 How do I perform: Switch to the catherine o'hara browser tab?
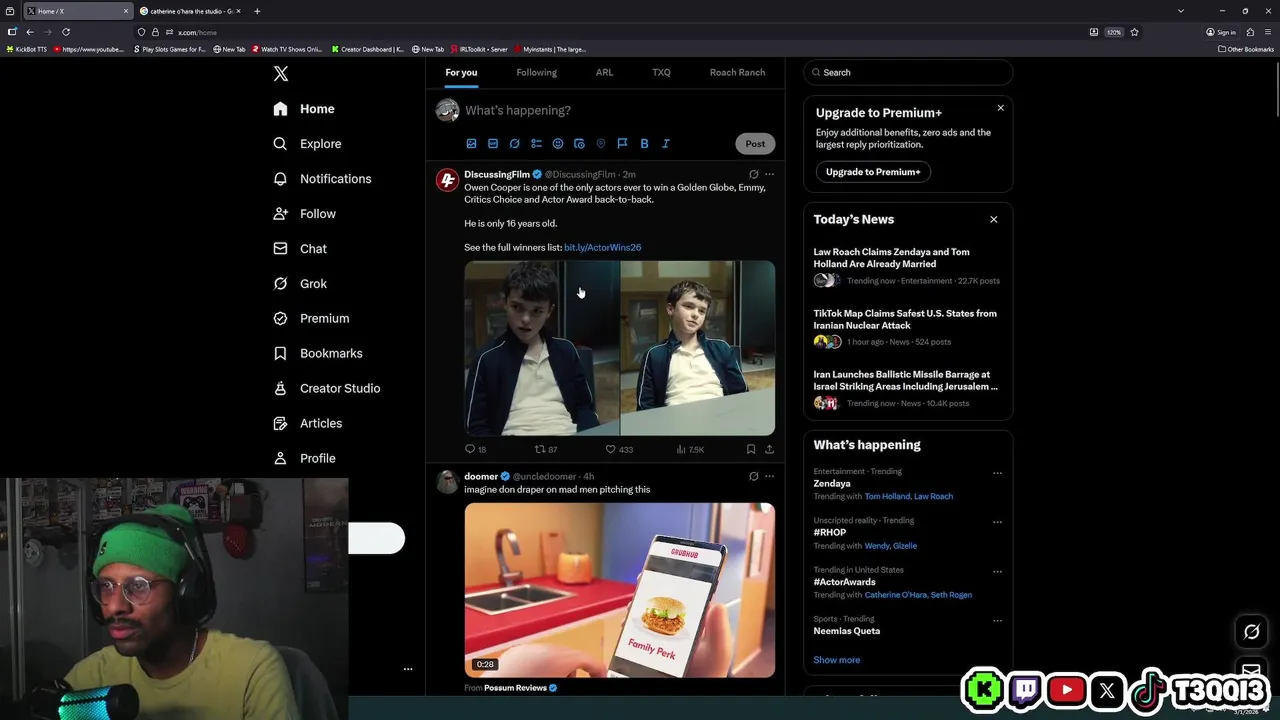pyautogui.click(x=190, y=11)
